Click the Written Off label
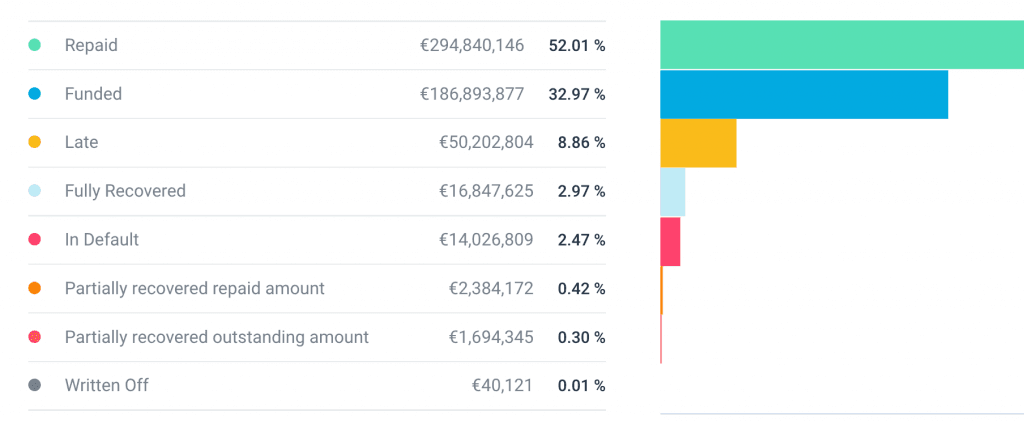The height and width of the screenshot is (424, 1024). click(106, 385)
